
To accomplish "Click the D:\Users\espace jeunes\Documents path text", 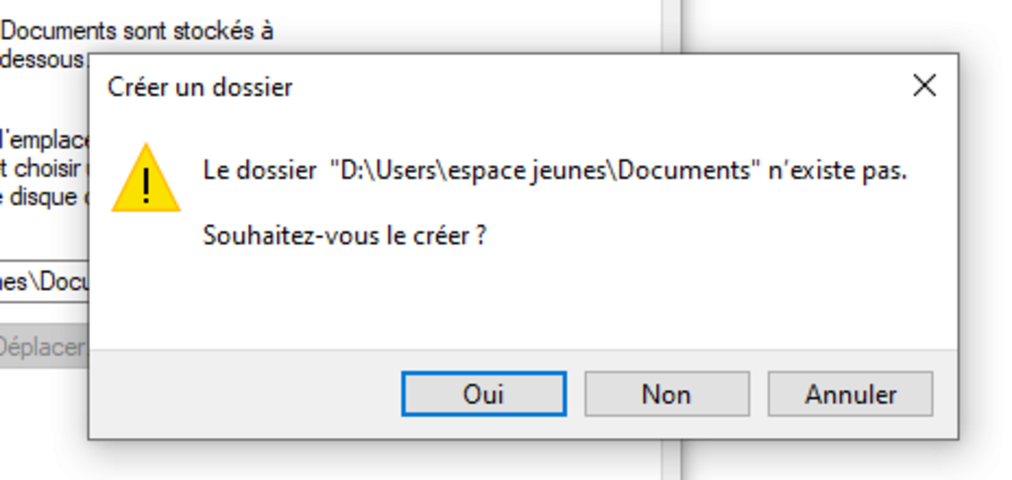I will click(x=541, y=170).
